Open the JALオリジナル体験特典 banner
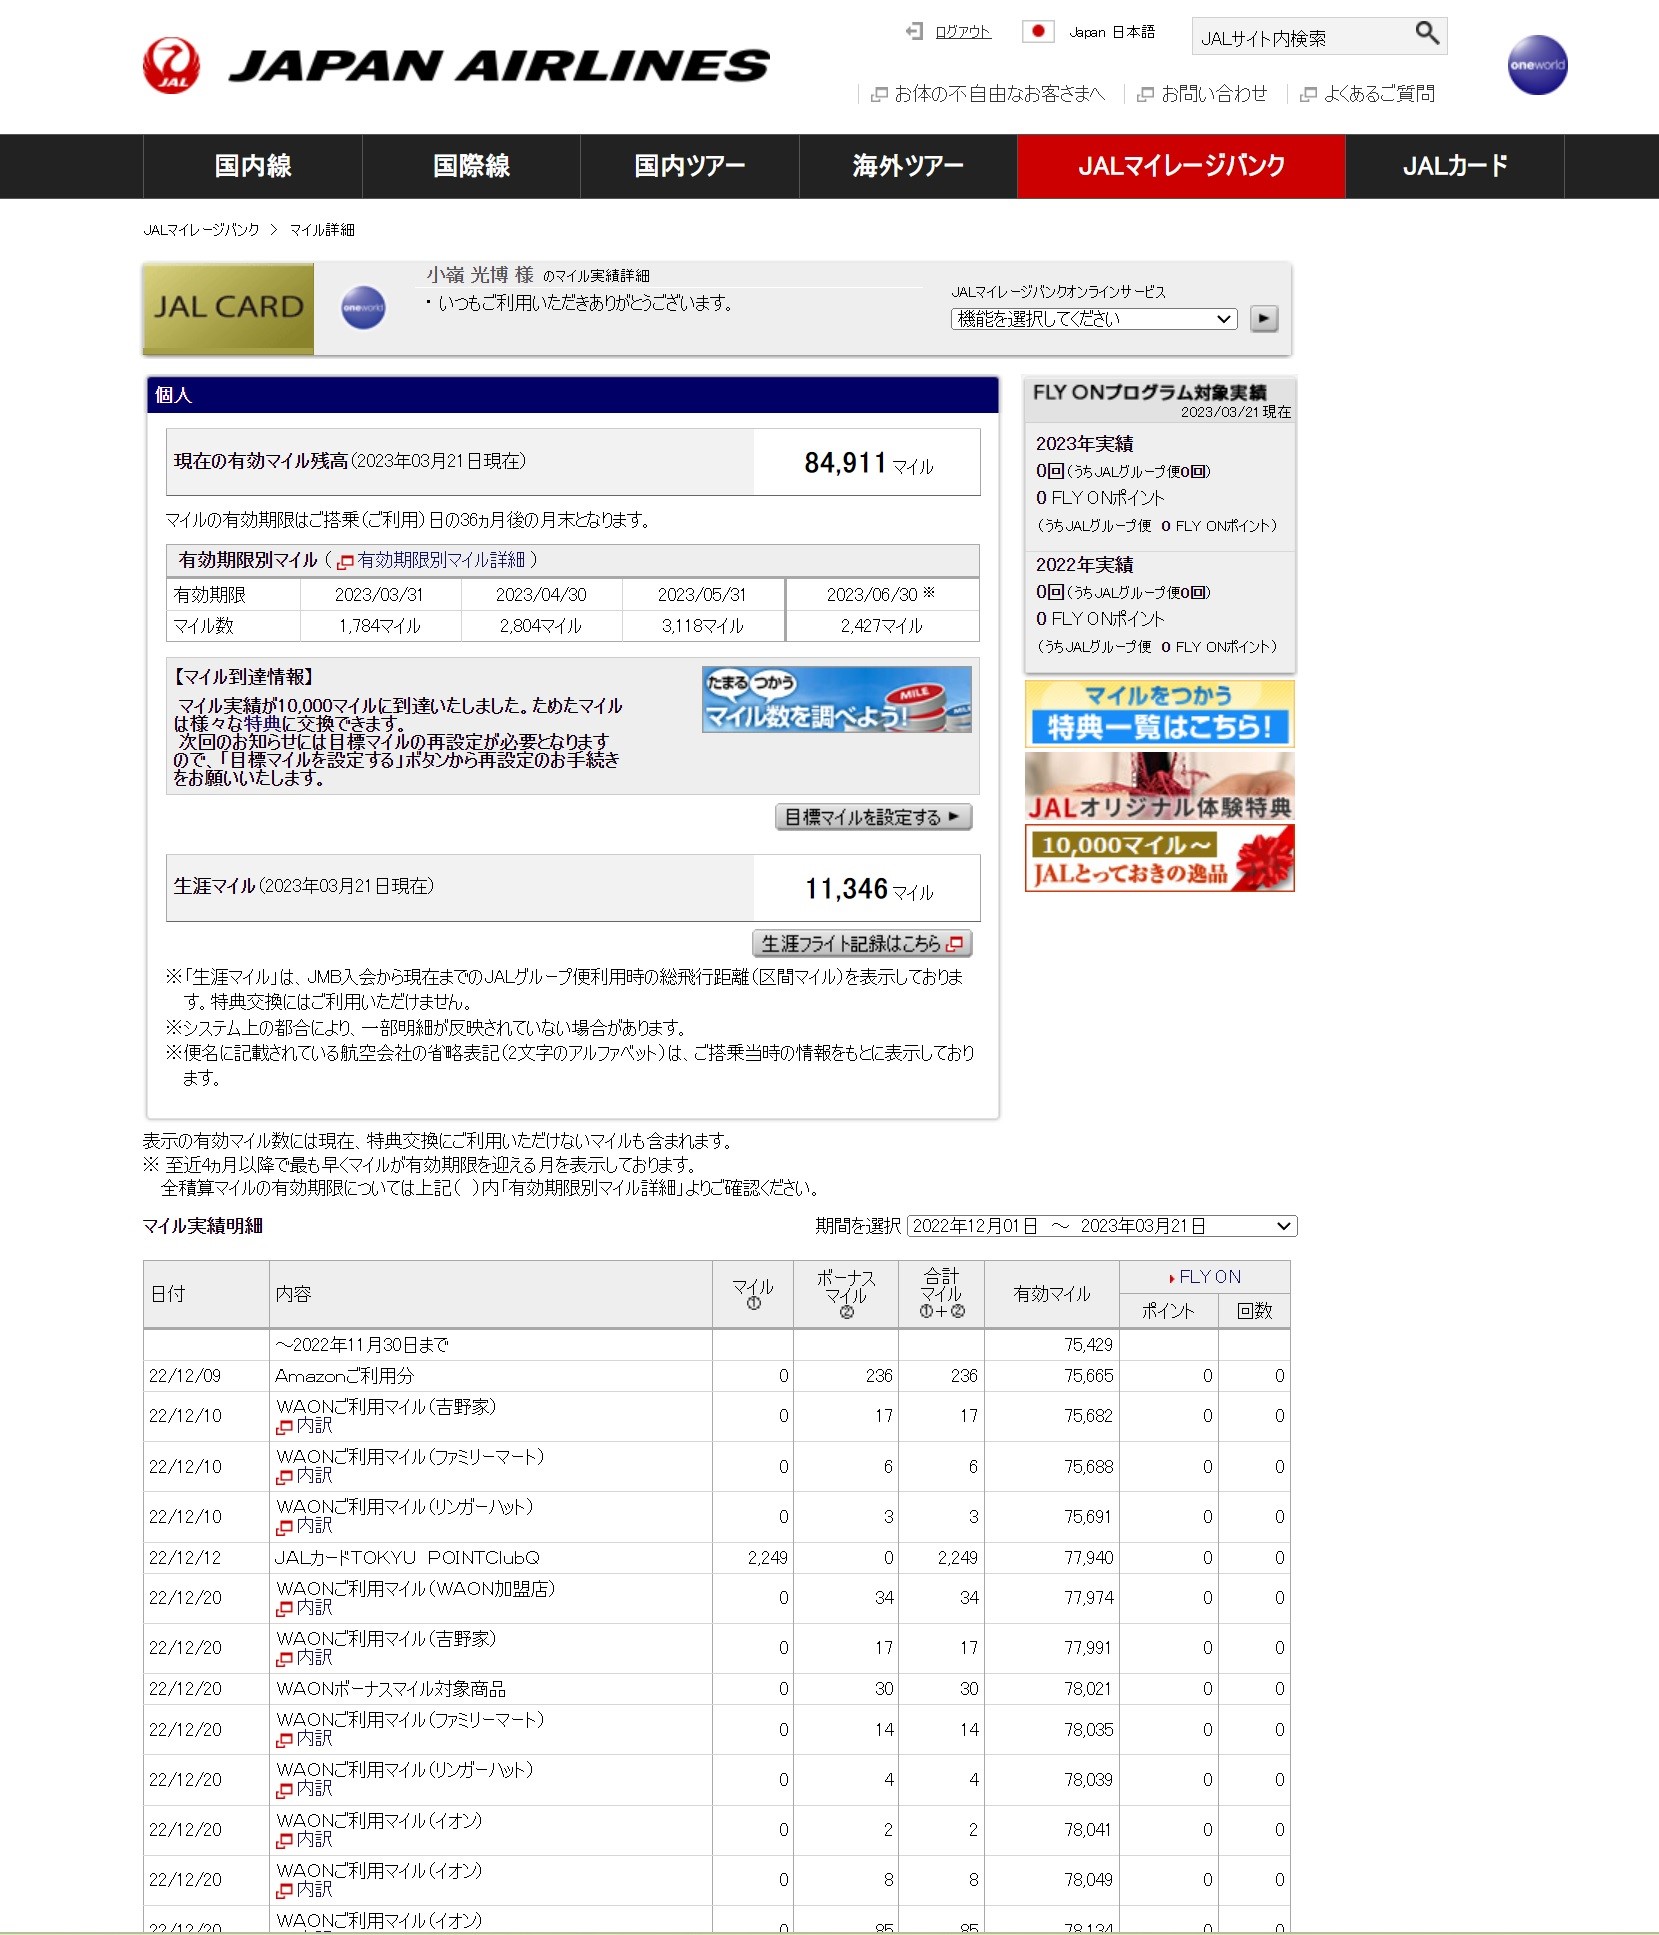This screenshot has width=1659, height=1935. (x=1159, y=787)
